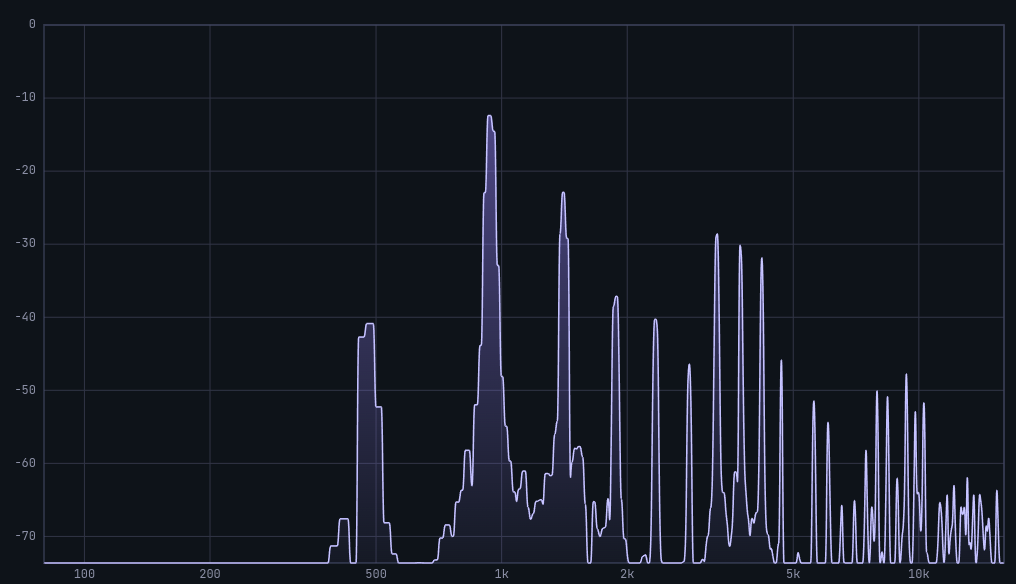Click the -50 dB axis label
This screenshot has width=1016, height=584.
(26, 390)
